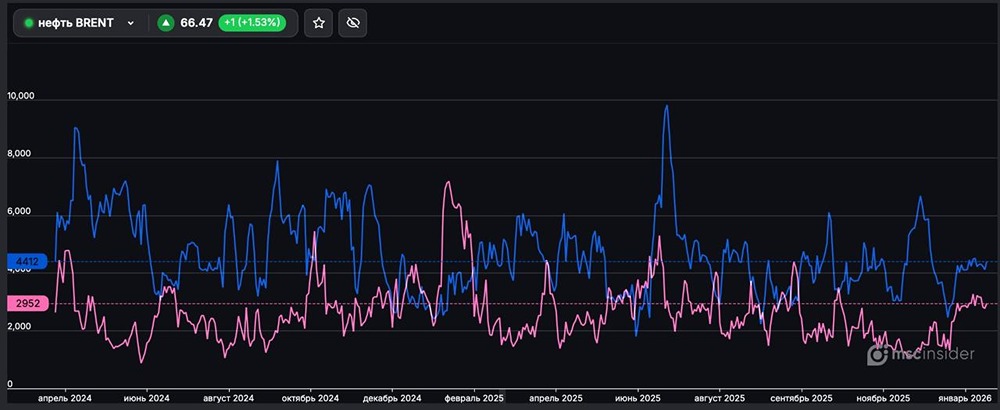
Task: Click the blue line's highest peak
Action: (x=667, y=106)
